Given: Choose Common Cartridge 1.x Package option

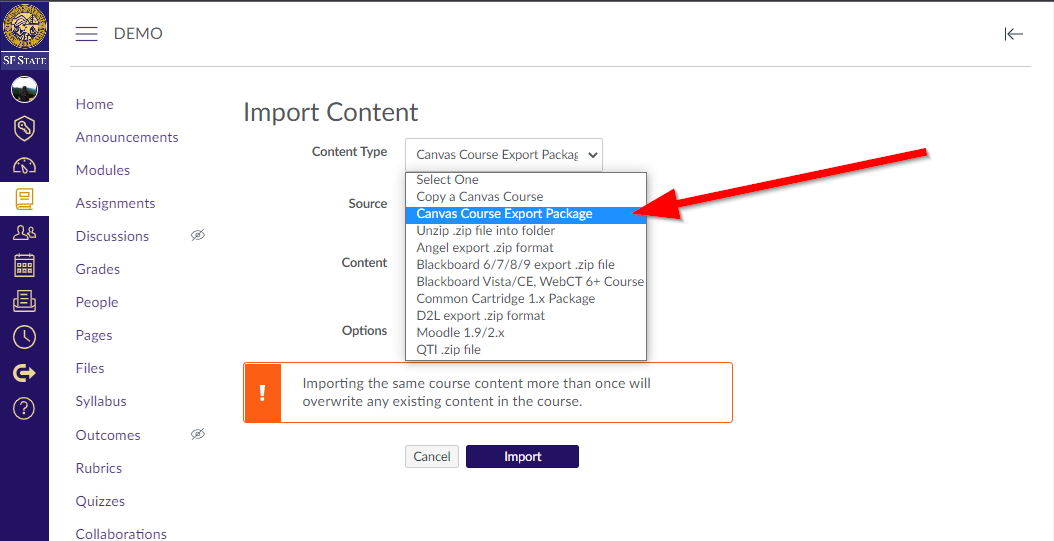Looking at the screenshot, I should click(505, 299).
